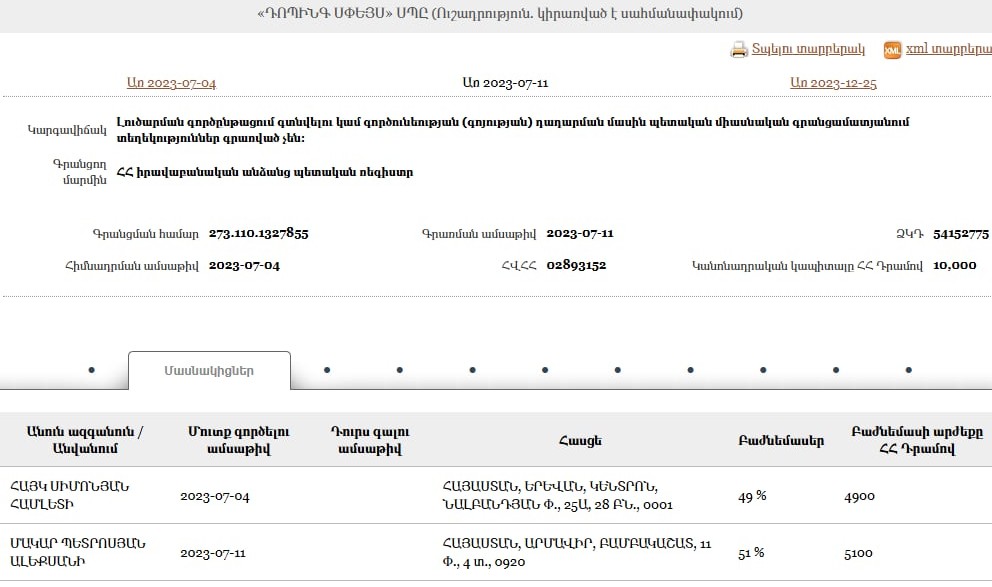Go to the later 2023-12-25 record link

click(x=833, y=83)
